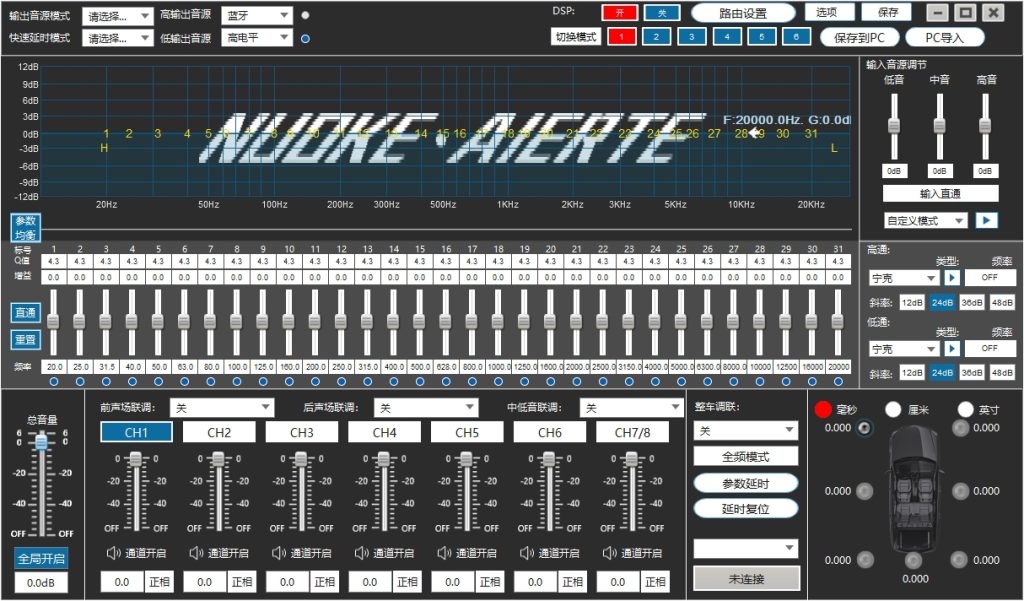Screen dimensions: 1024x601
Task: Click the play arrow beside 自定义模式
Action: pos(986,220)
